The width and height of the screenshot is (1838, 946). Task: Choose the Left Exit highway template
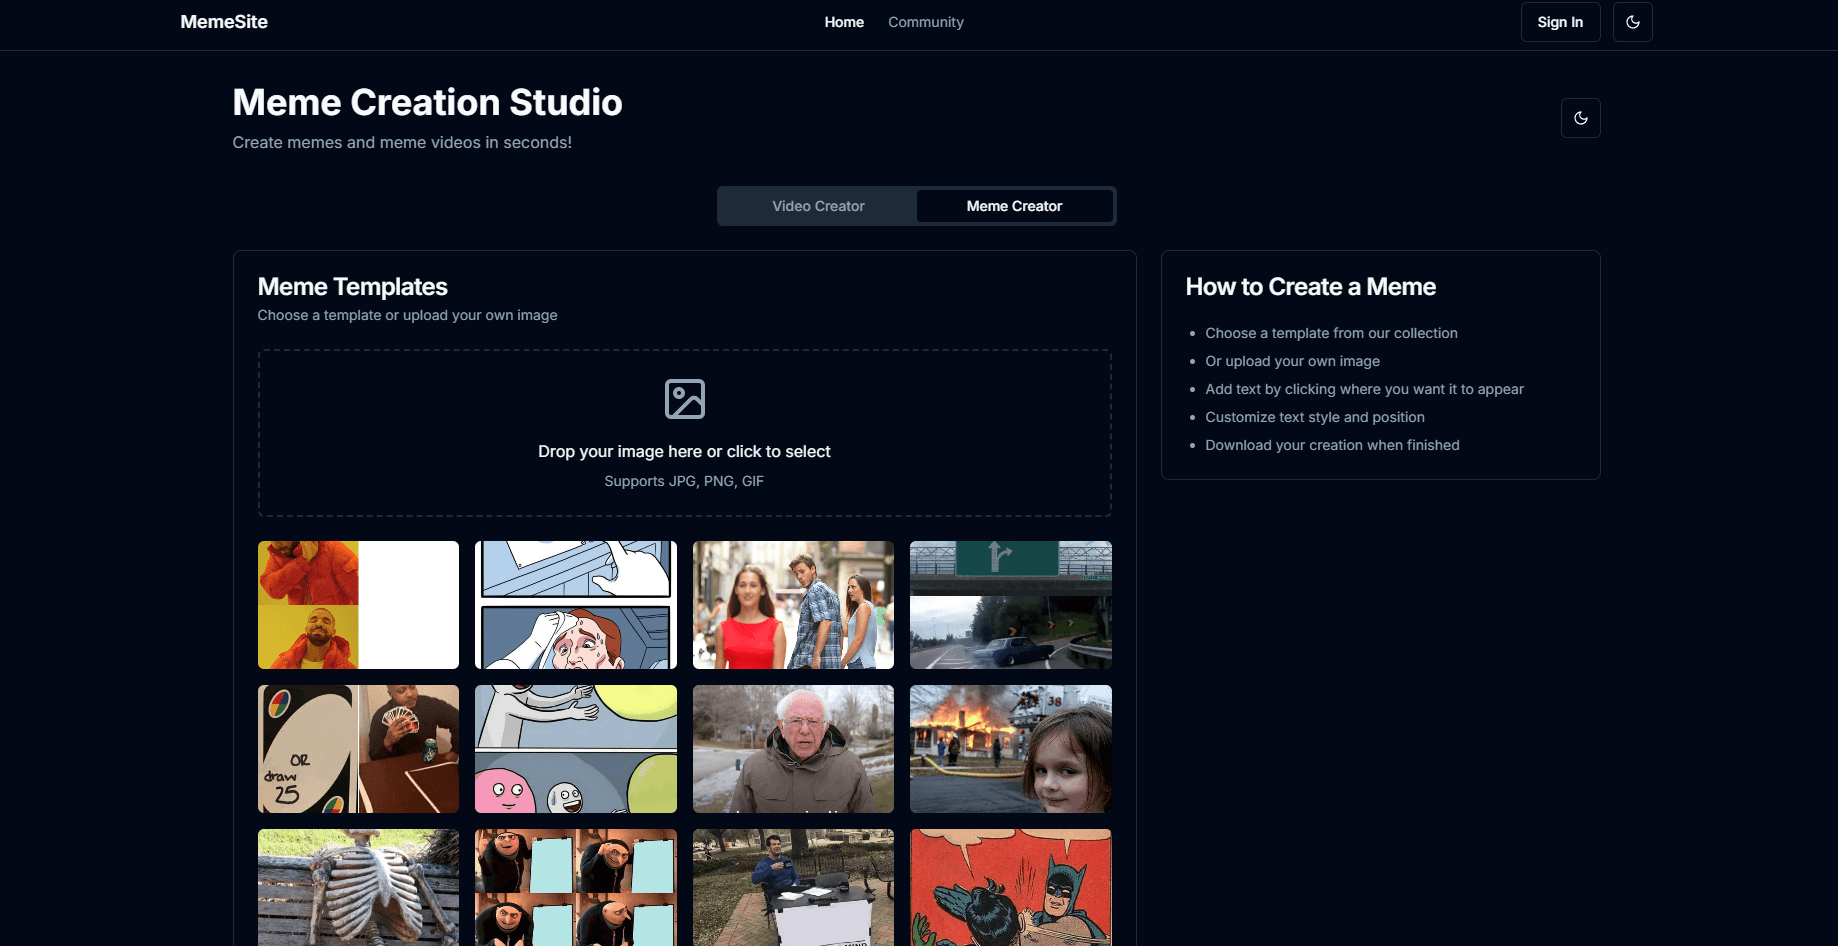[x=1010, y=605]
